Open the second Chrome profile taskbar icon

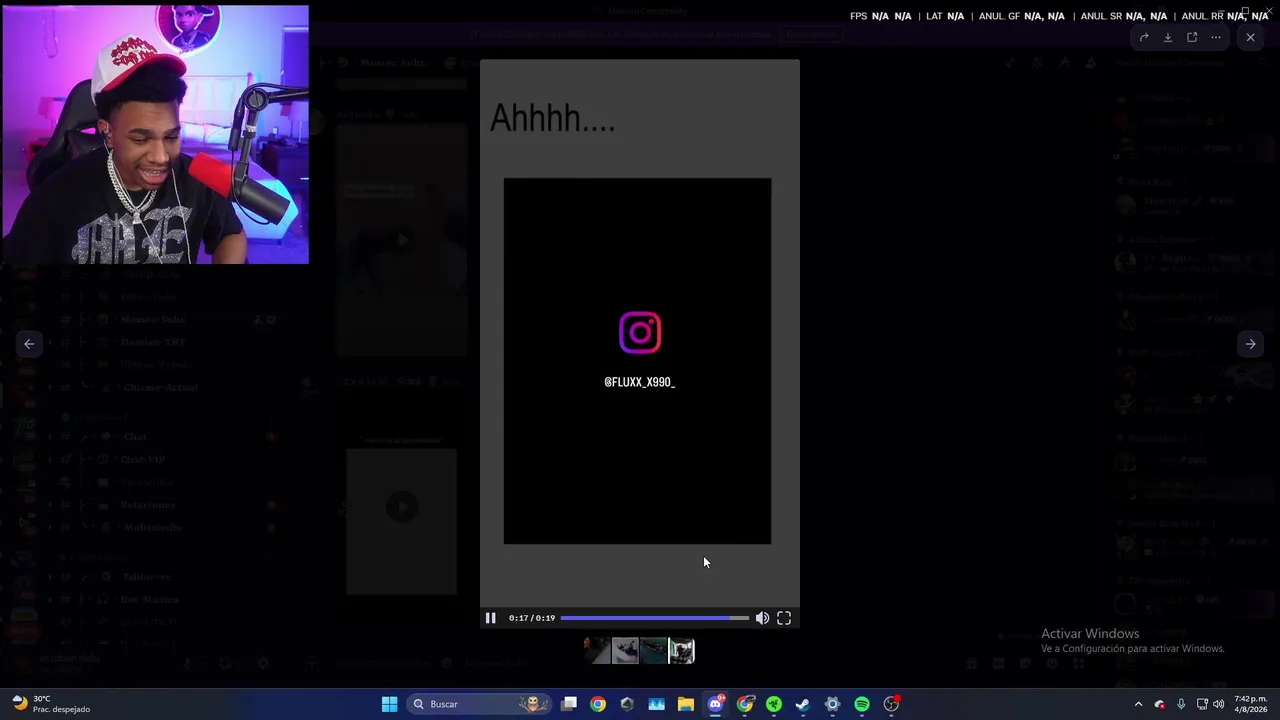point(745,704)
